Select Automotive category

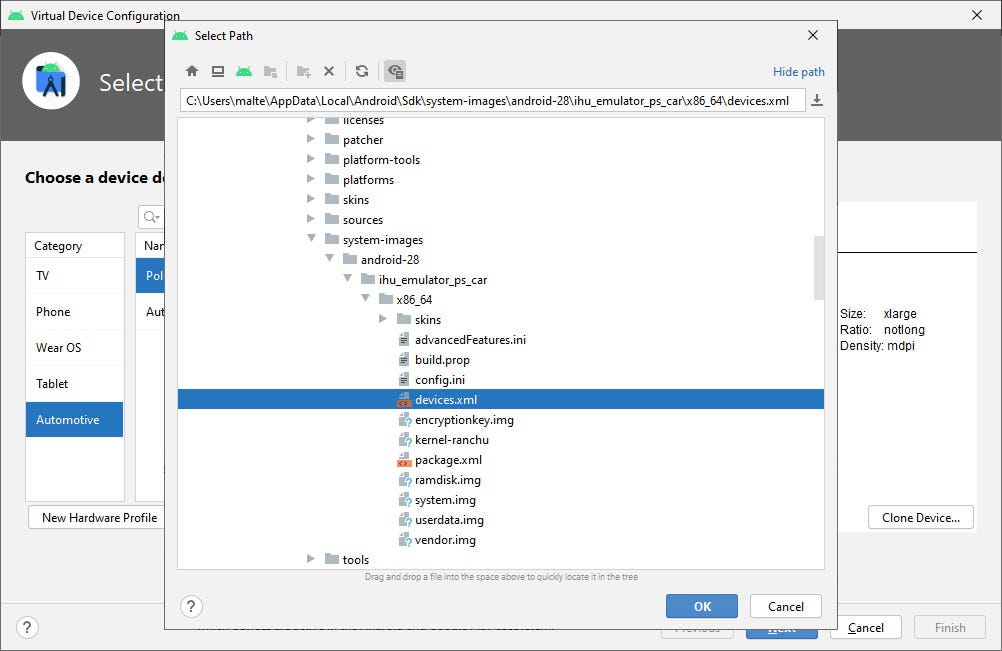75,420
